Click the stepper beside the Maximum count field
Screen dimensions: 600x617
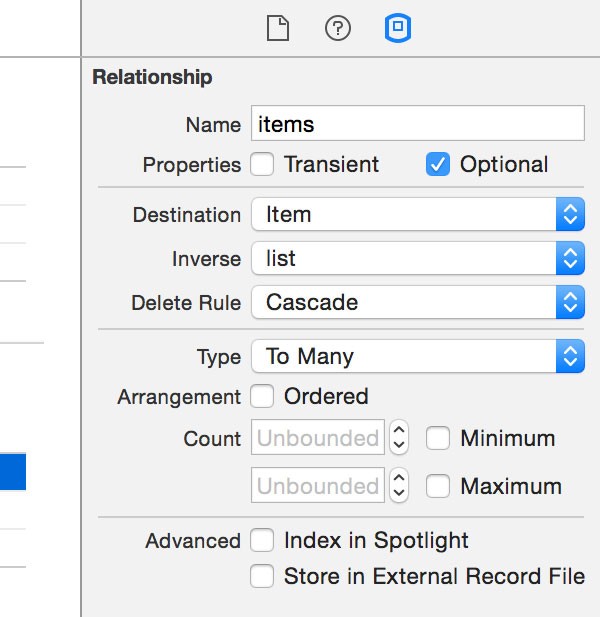[399, 485]
